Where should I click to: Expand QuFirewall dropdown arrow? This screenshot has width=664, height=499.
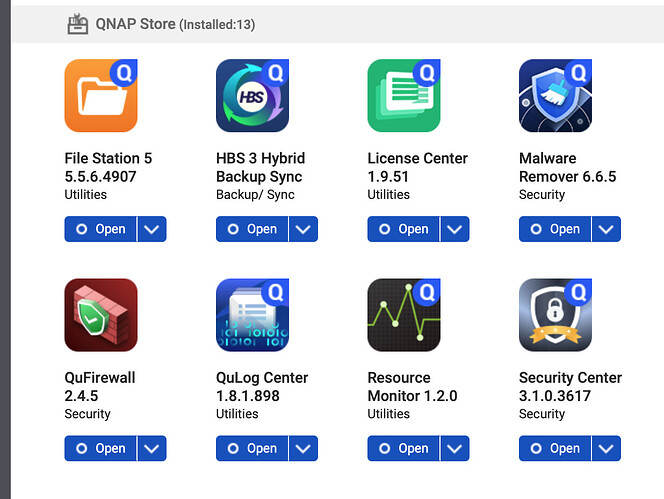click(x=152, y=449)
